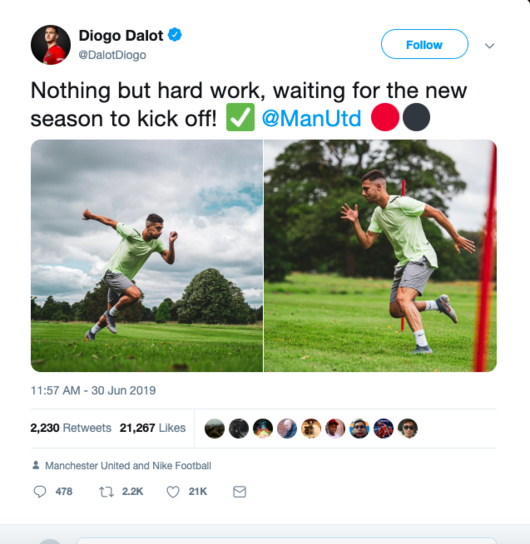Screen dimensions: 530x544
Task: Expand the tweet options chevron
Action: tap(489, 45)
